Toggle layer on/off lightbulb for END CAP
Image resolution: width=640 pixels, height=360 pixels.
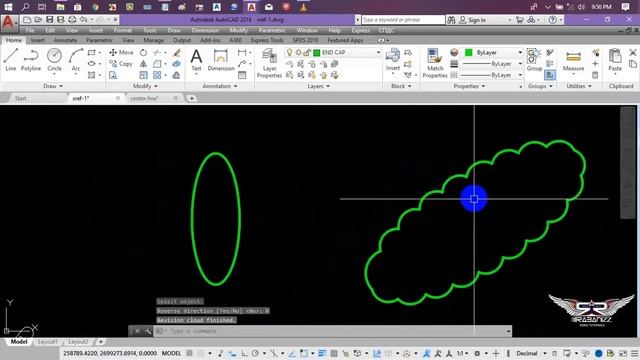(289, 52)
